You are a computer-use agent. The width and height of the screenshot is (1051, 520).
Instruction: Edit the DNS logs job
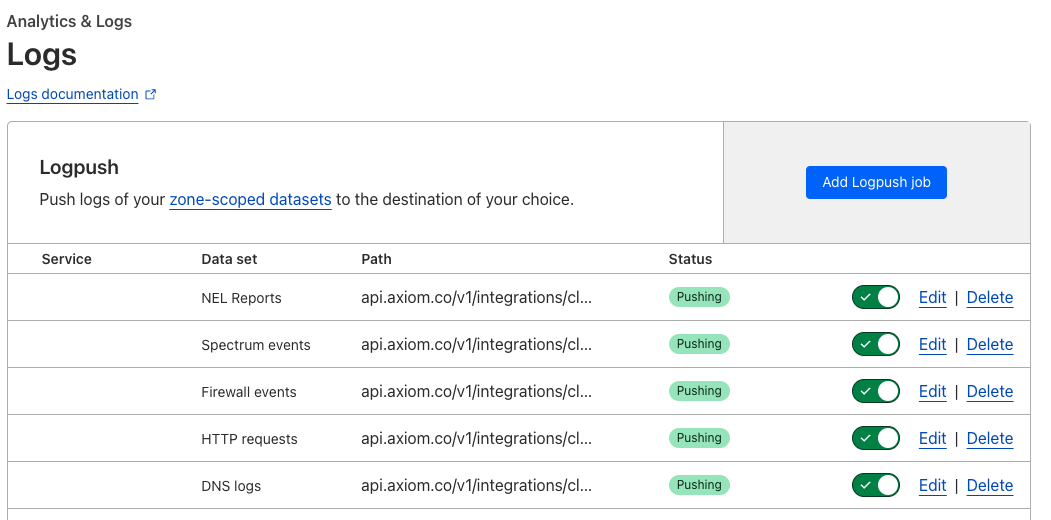click(x=932, y=485)
